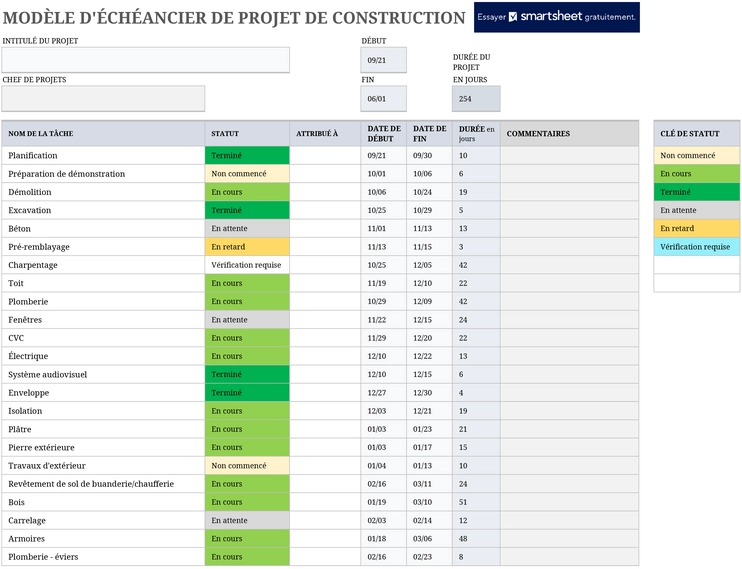
Task: Click the Pré-remblayage task name
Action: click(x=39, y=247)
